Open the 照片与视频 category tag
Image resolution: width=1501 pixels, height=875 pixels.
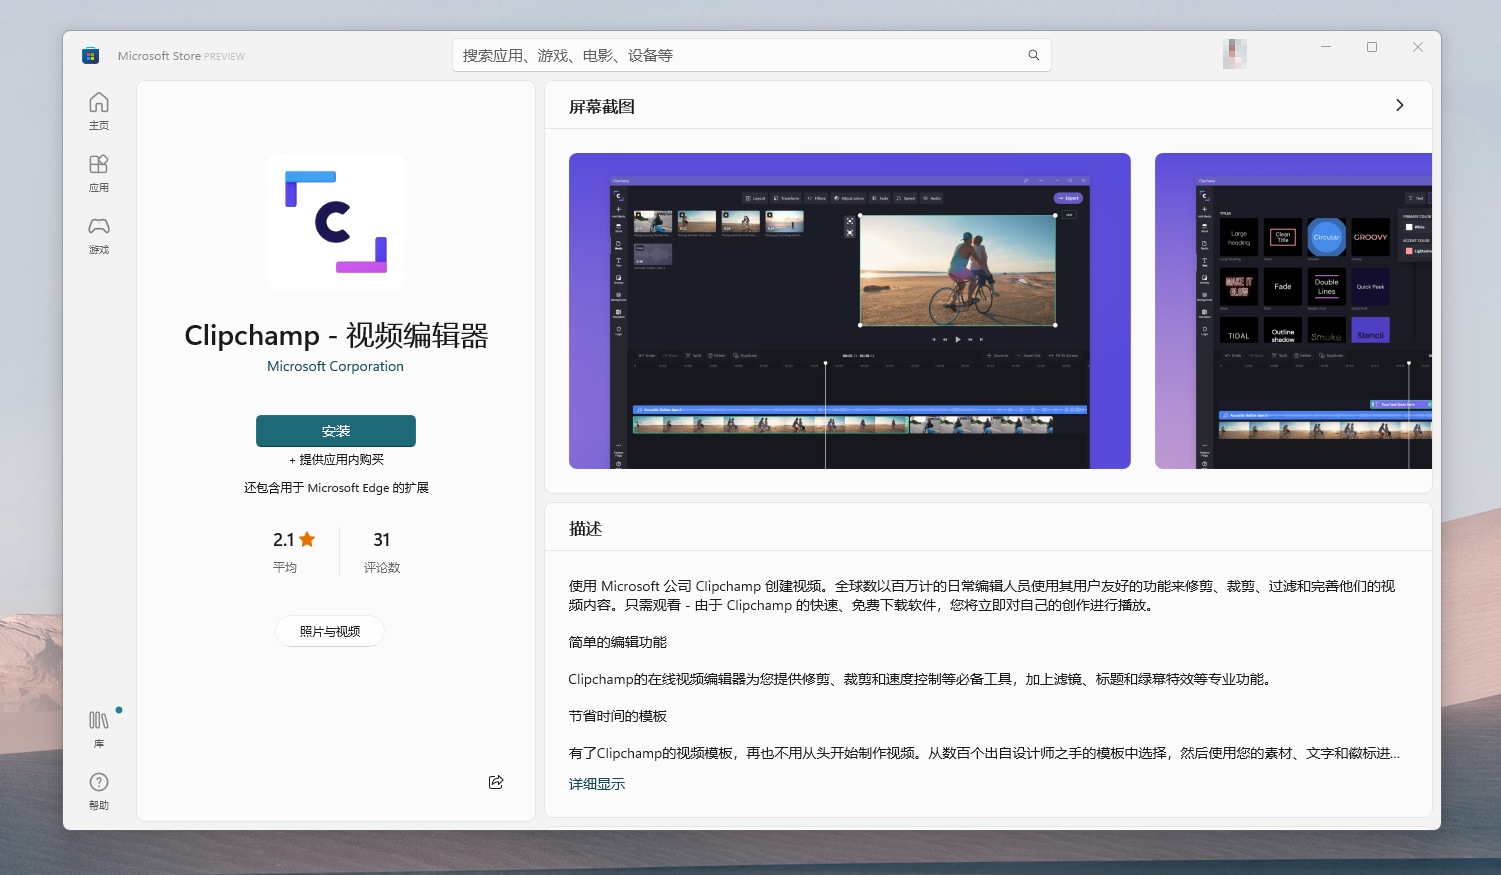330,631
